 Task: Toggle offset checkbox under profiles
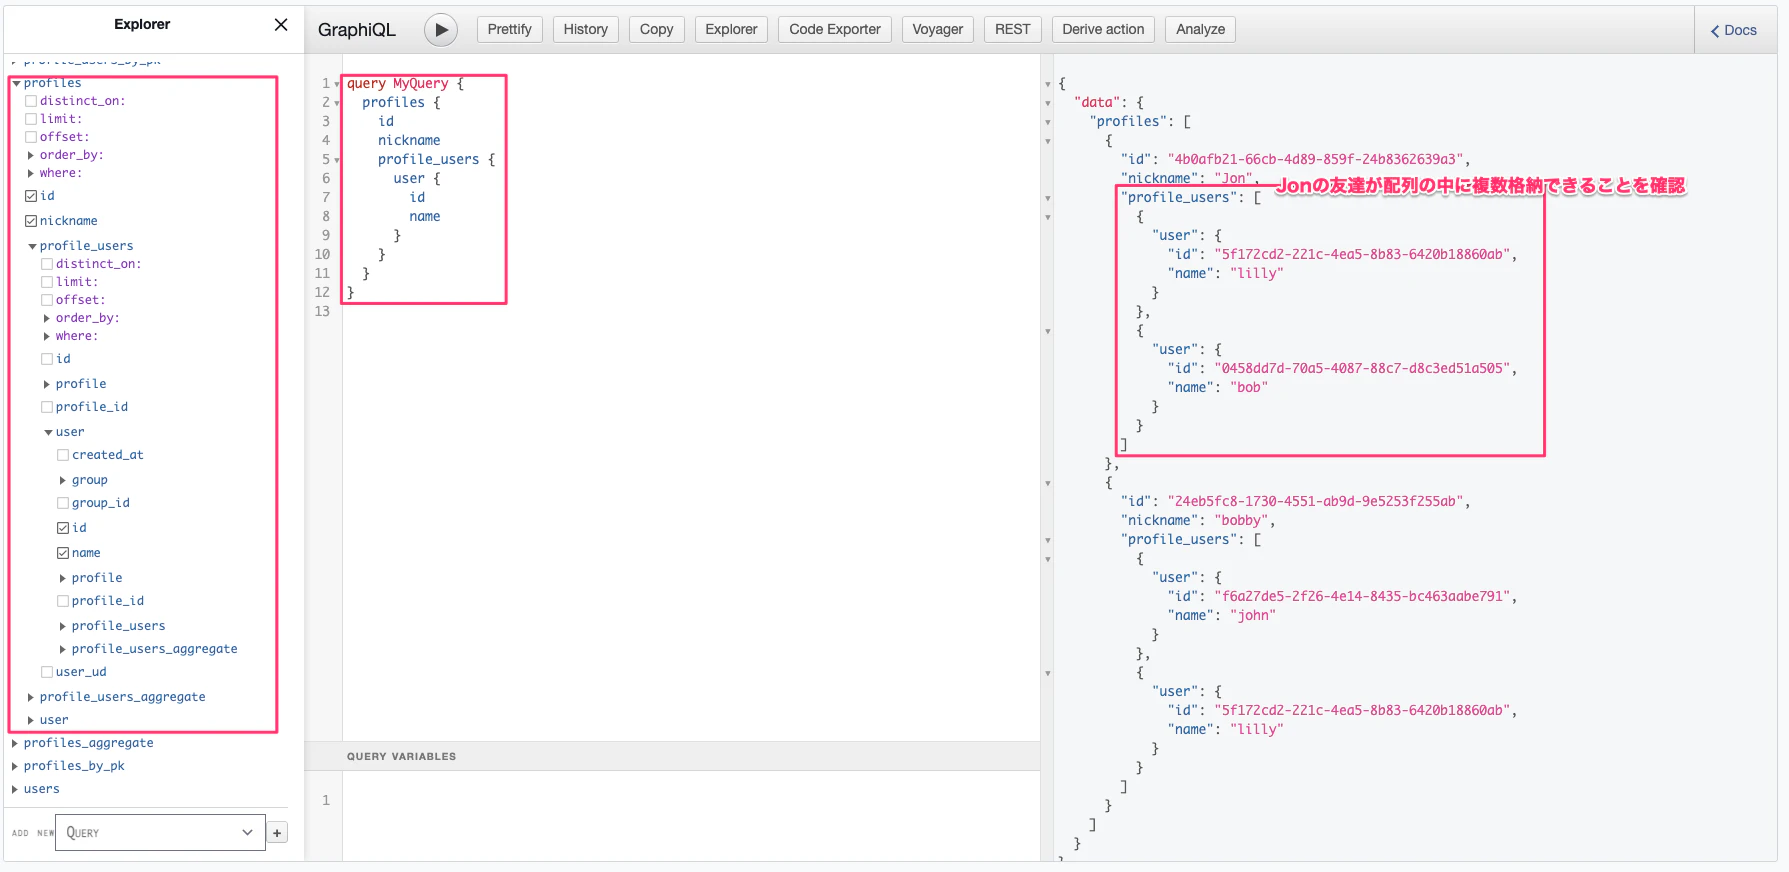[31, 137]
